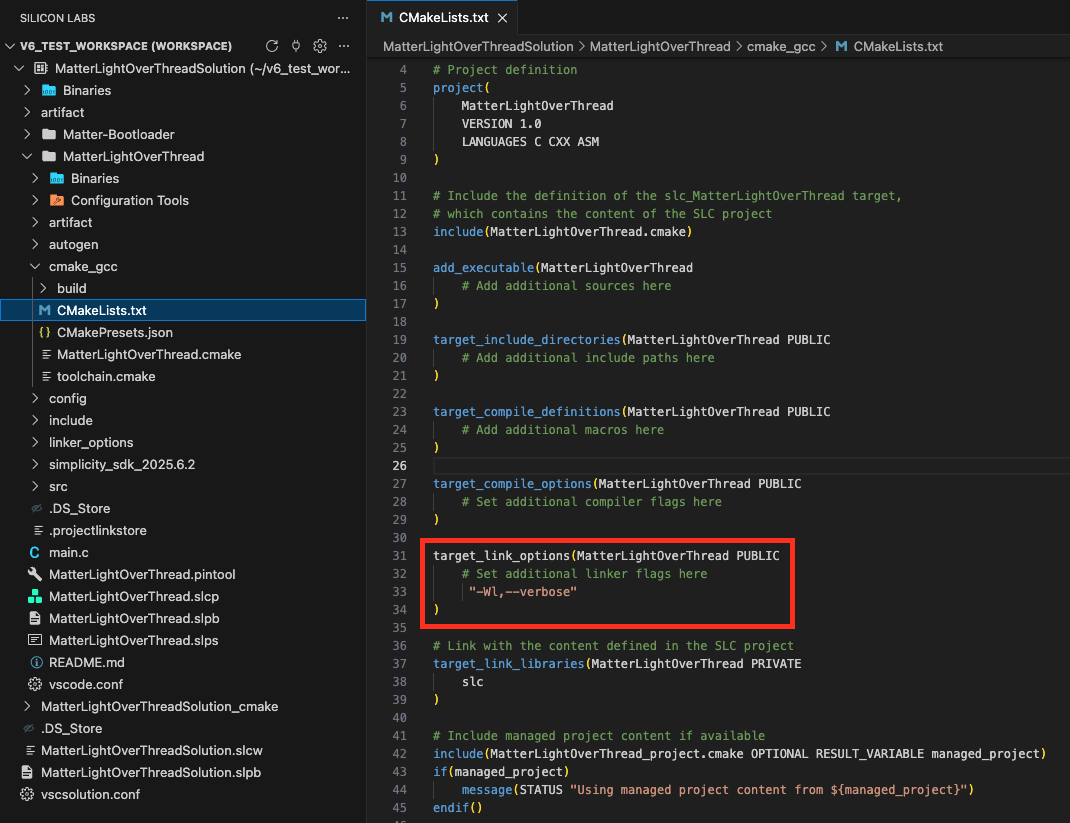Expand the MatterLightOverThreadSolution_cmake folder
Screen dimensions: 1070x823
[159, 706]
